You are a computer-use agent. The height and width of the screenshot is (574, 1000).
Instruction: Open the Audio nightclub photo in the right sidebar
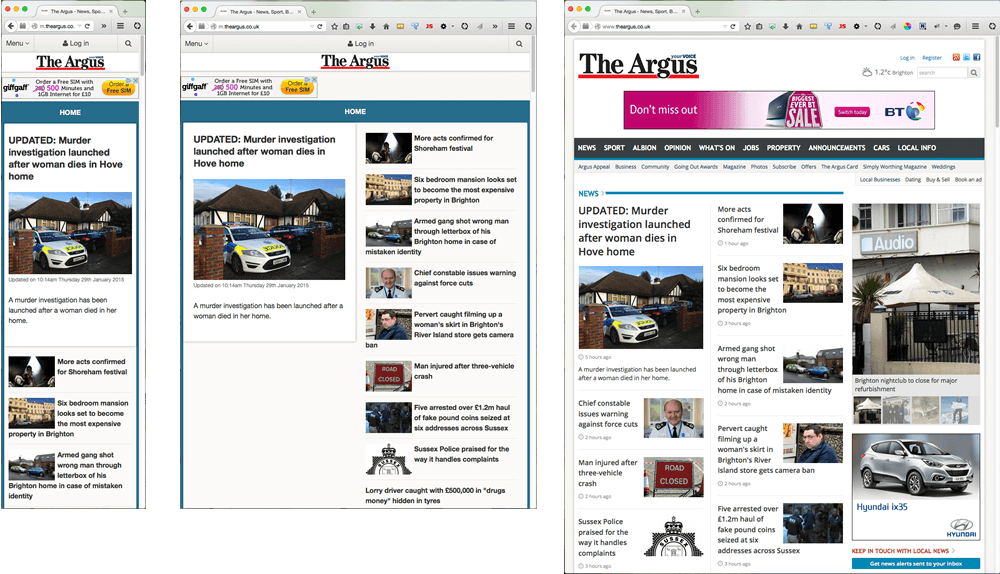point(916,289)
